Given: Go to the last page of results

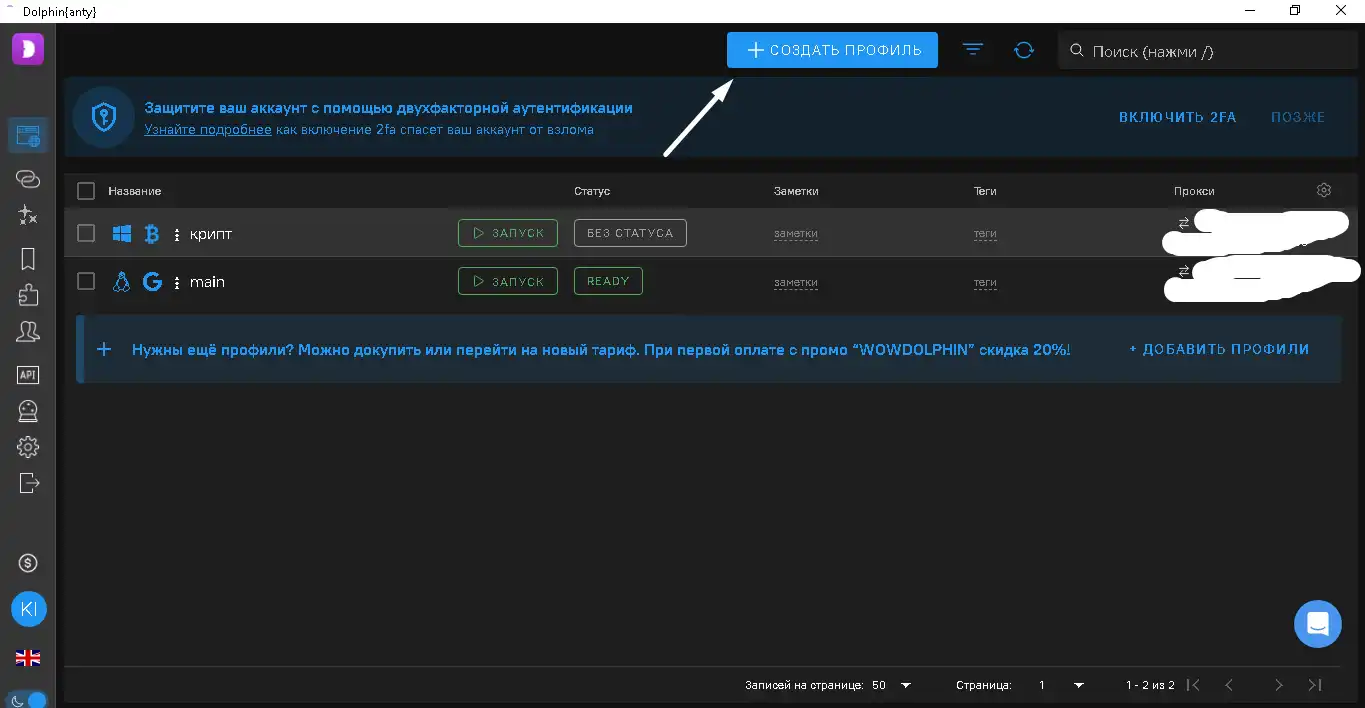Looking at the screenshot, I should (1315, 685).
